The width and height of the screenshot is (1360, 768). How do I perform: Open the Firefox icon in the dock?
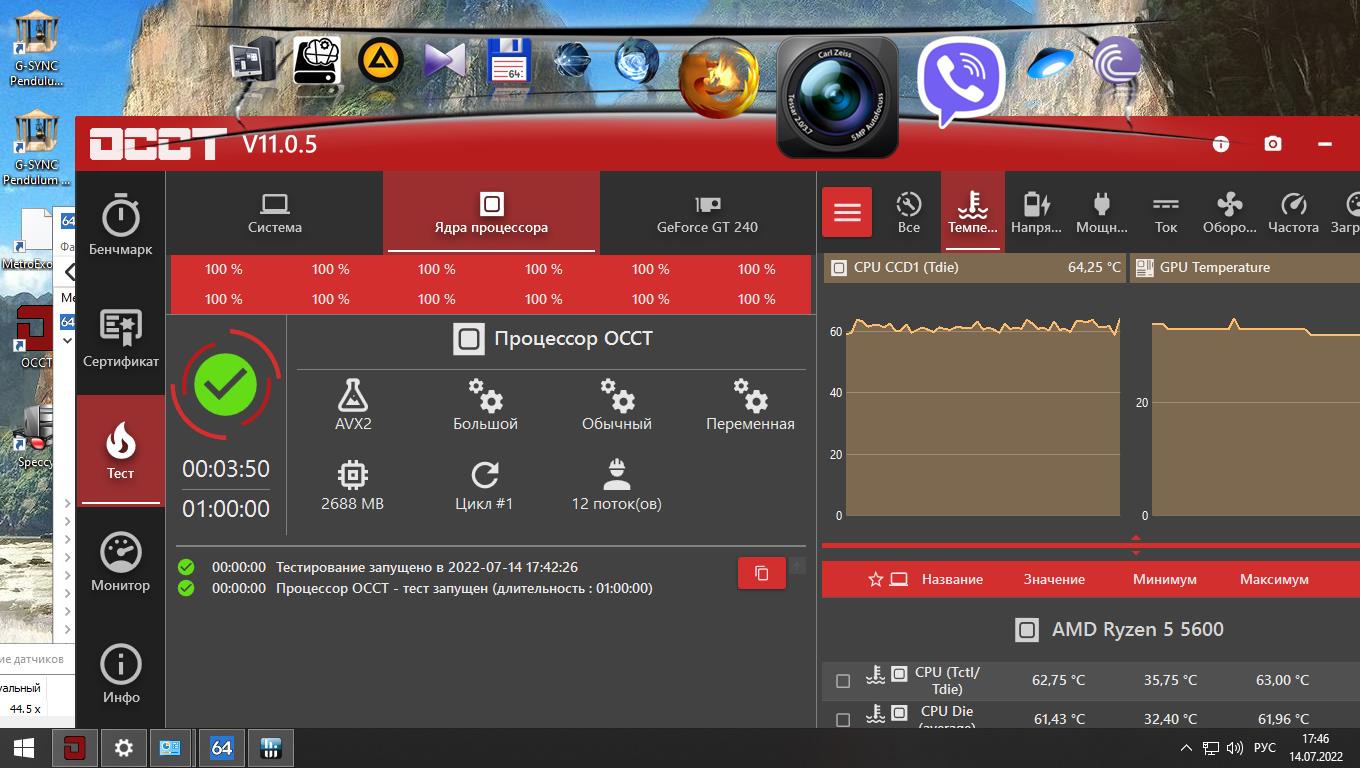(x=718, y=77)
